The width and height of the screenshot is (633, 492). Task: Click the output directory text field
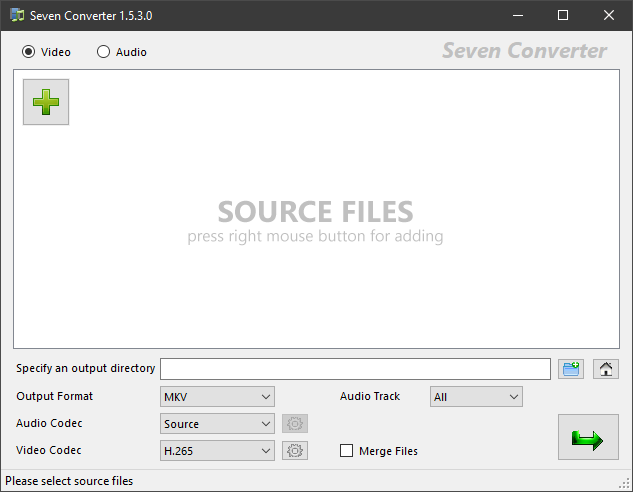pos(355,369)
